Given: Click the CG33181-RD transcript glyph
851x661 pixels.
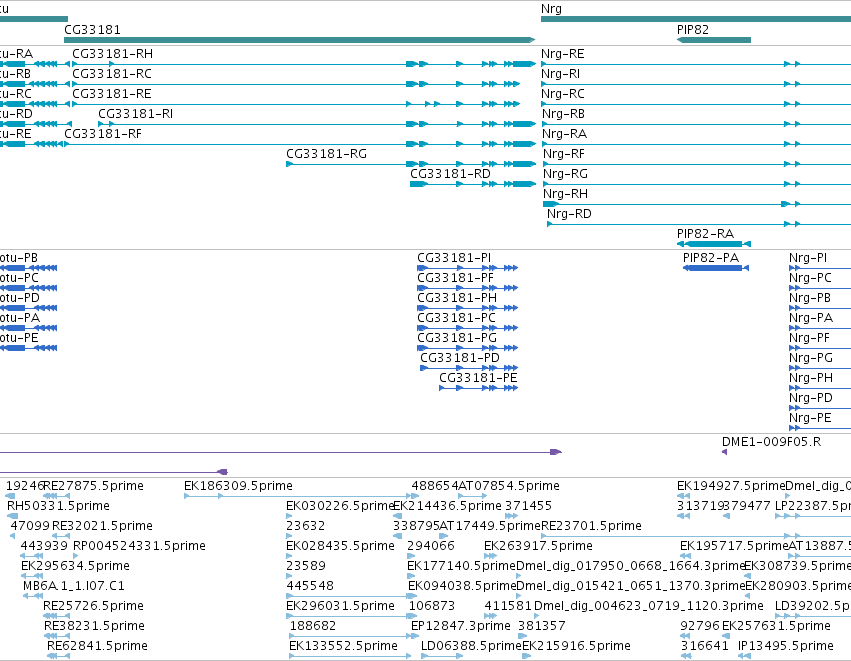Looking at the screenshot, I should click(x=473, y=185).
